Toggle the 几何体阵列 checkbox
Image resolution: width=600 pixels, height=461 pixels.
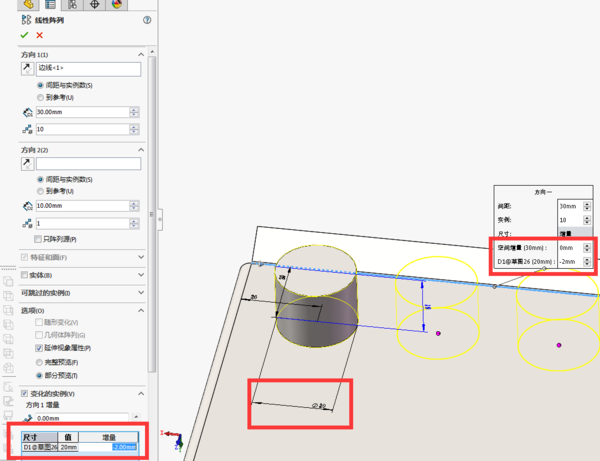point(39,335)
